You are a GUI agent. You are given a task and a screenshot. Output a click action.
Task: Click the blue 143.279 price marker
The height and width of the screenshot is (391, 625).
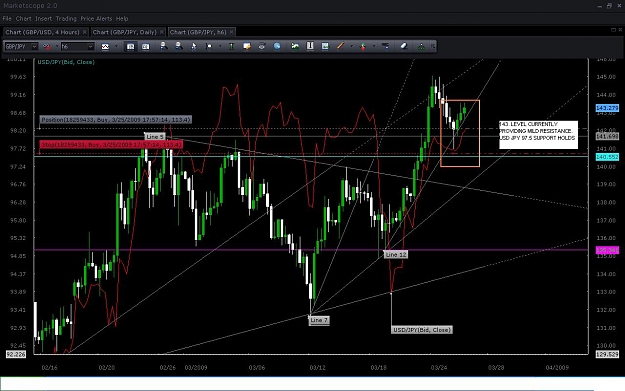tap(607, 108)
